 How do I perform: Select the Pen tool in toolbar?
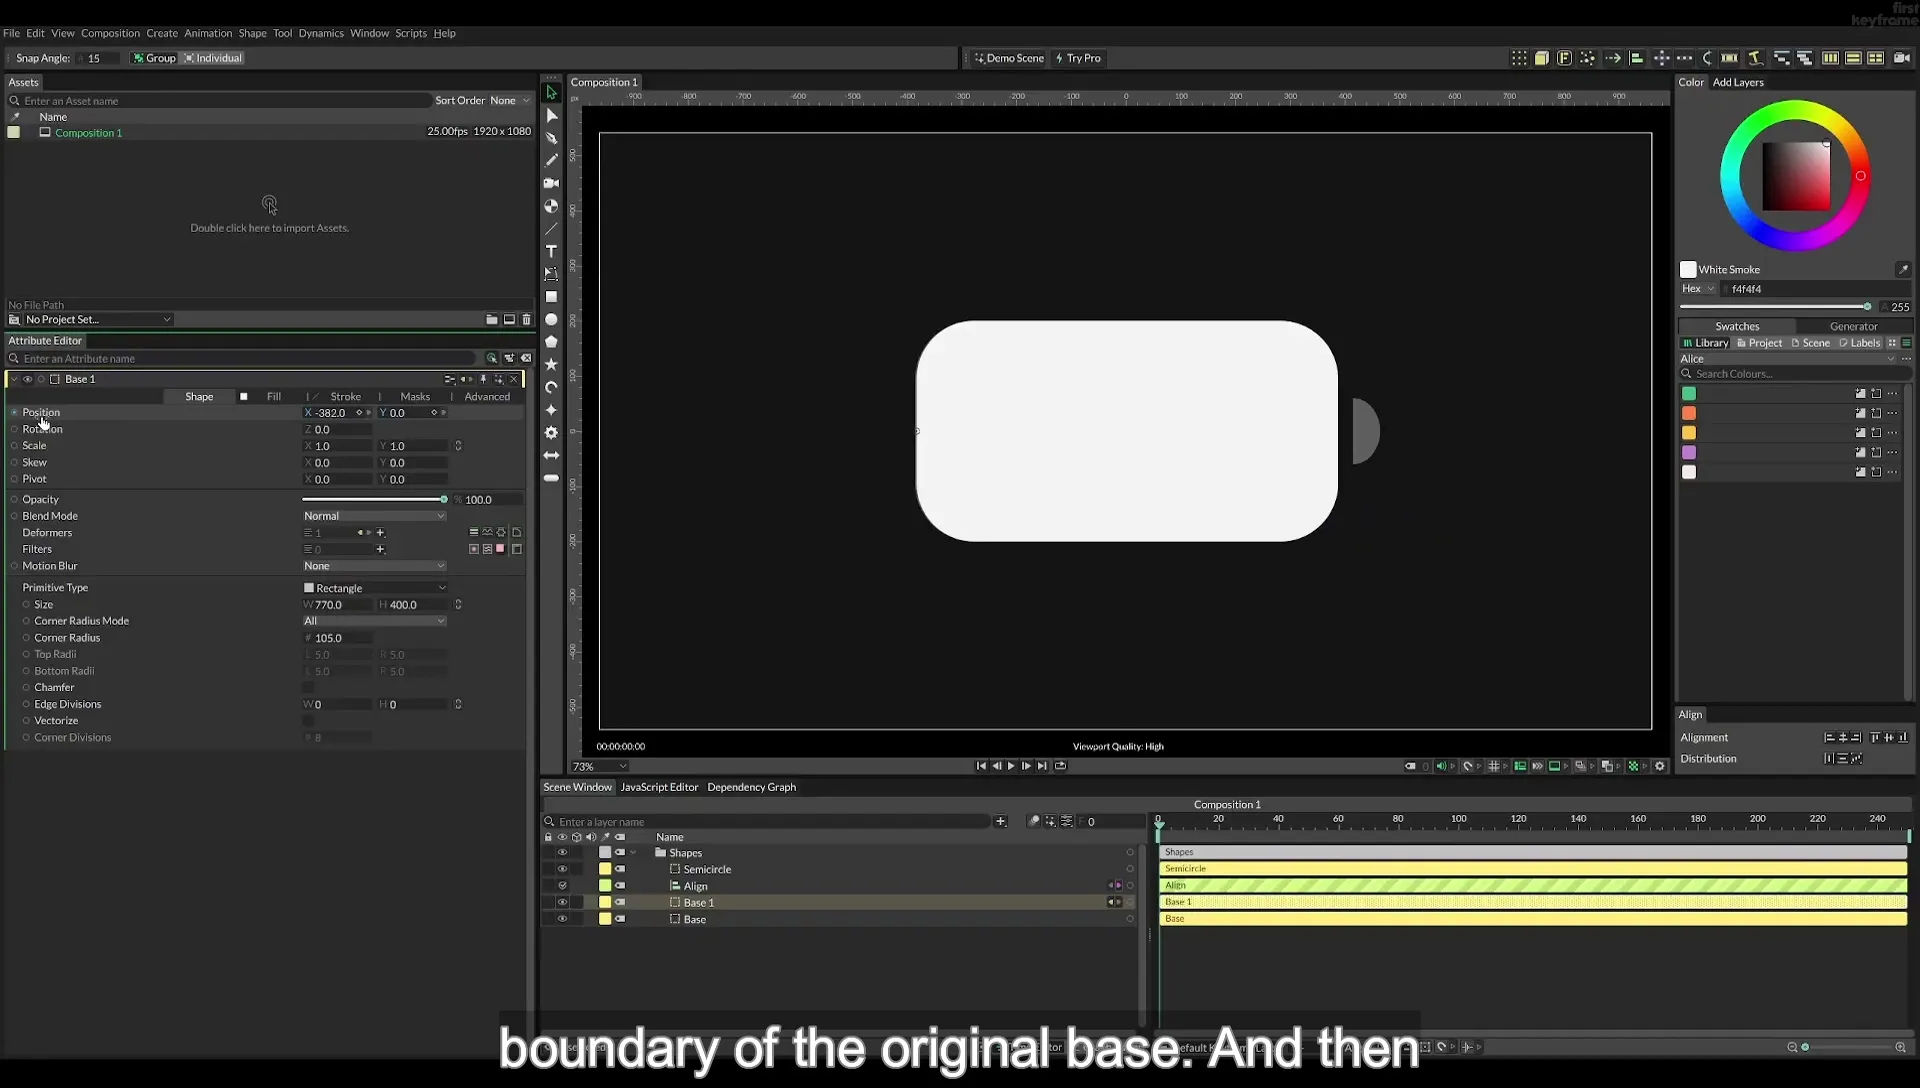[551, 138]
